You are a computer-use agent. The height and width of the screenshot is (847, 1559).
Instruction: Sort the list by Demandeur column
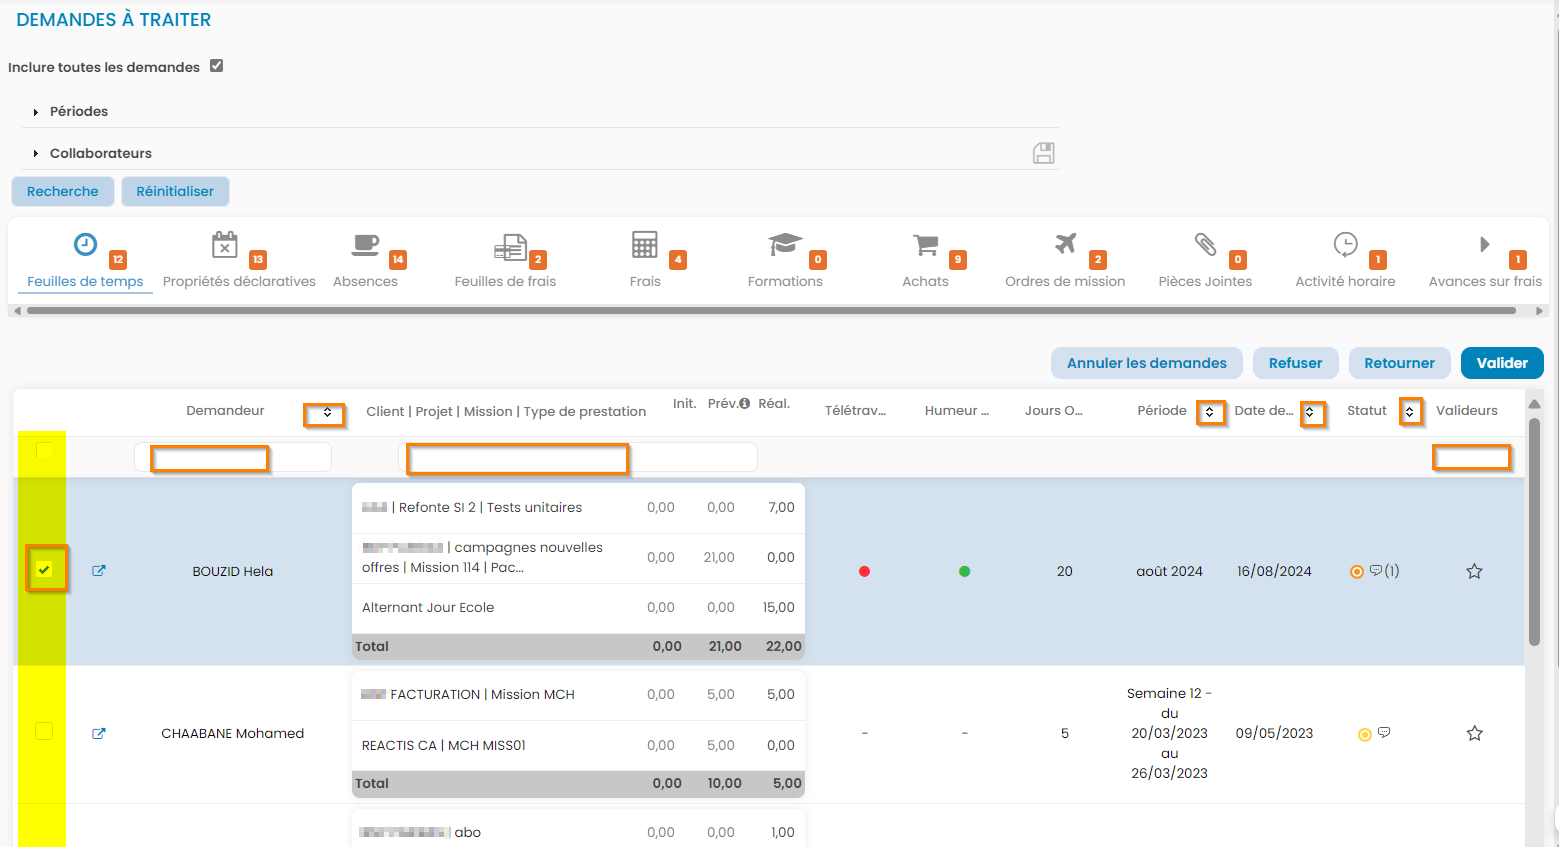click(x=326, y=413)
